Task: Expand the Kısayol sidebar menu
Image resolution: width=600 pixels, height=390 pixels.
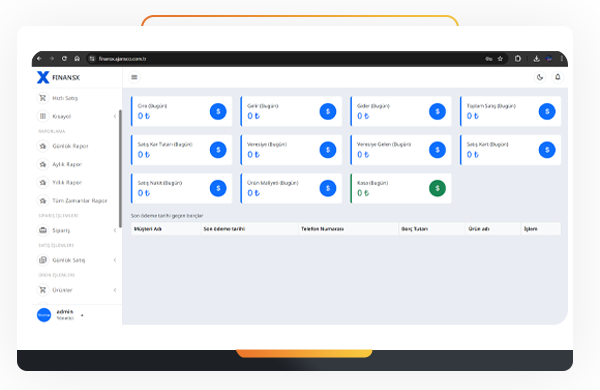Action: [x=62, y=116]
